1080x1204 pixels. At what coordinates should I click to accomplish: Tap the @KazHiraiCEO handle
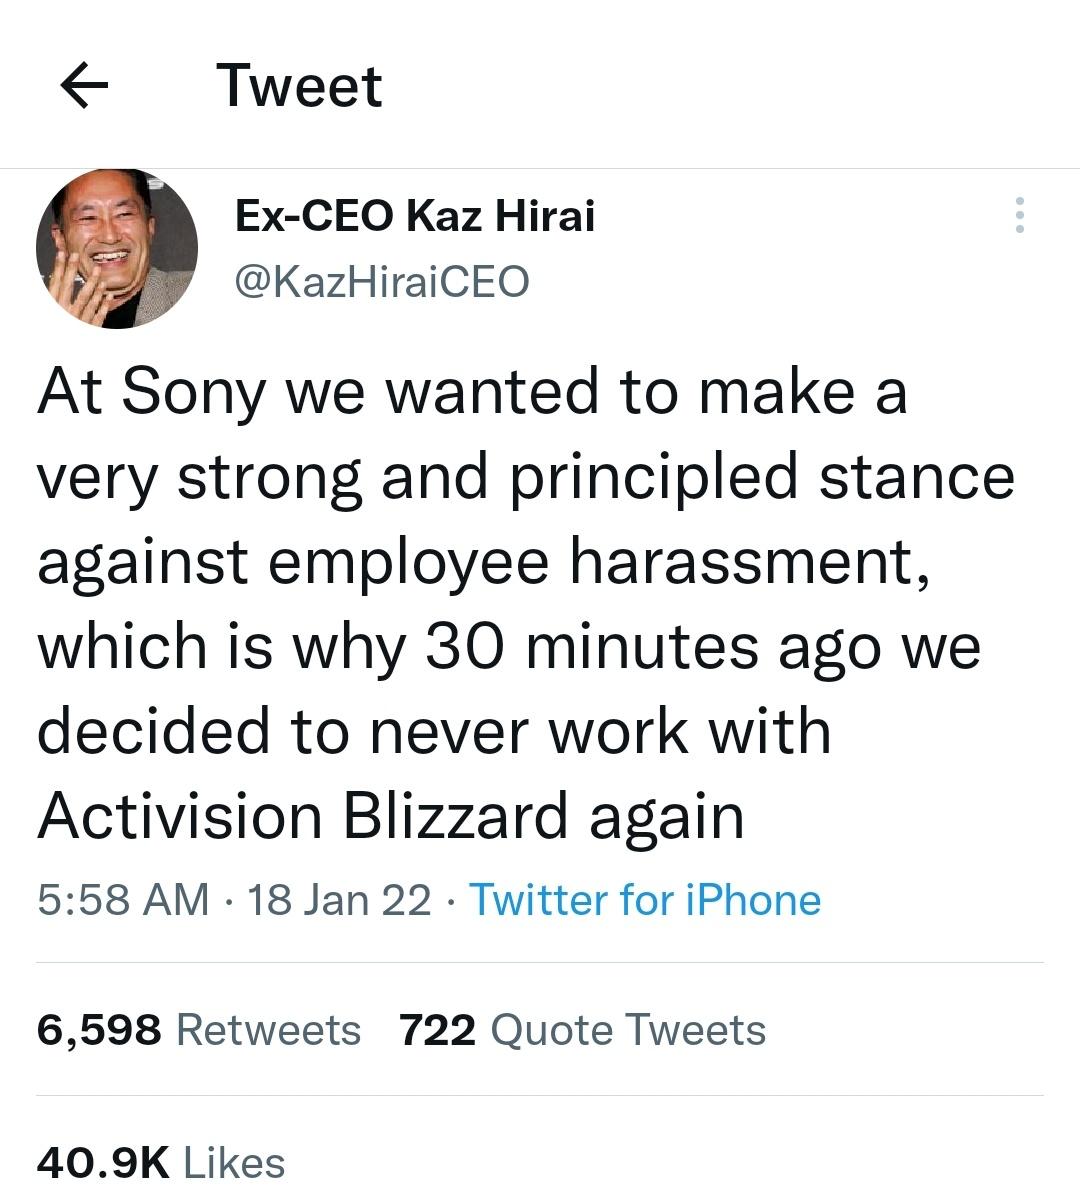point(381,282)
